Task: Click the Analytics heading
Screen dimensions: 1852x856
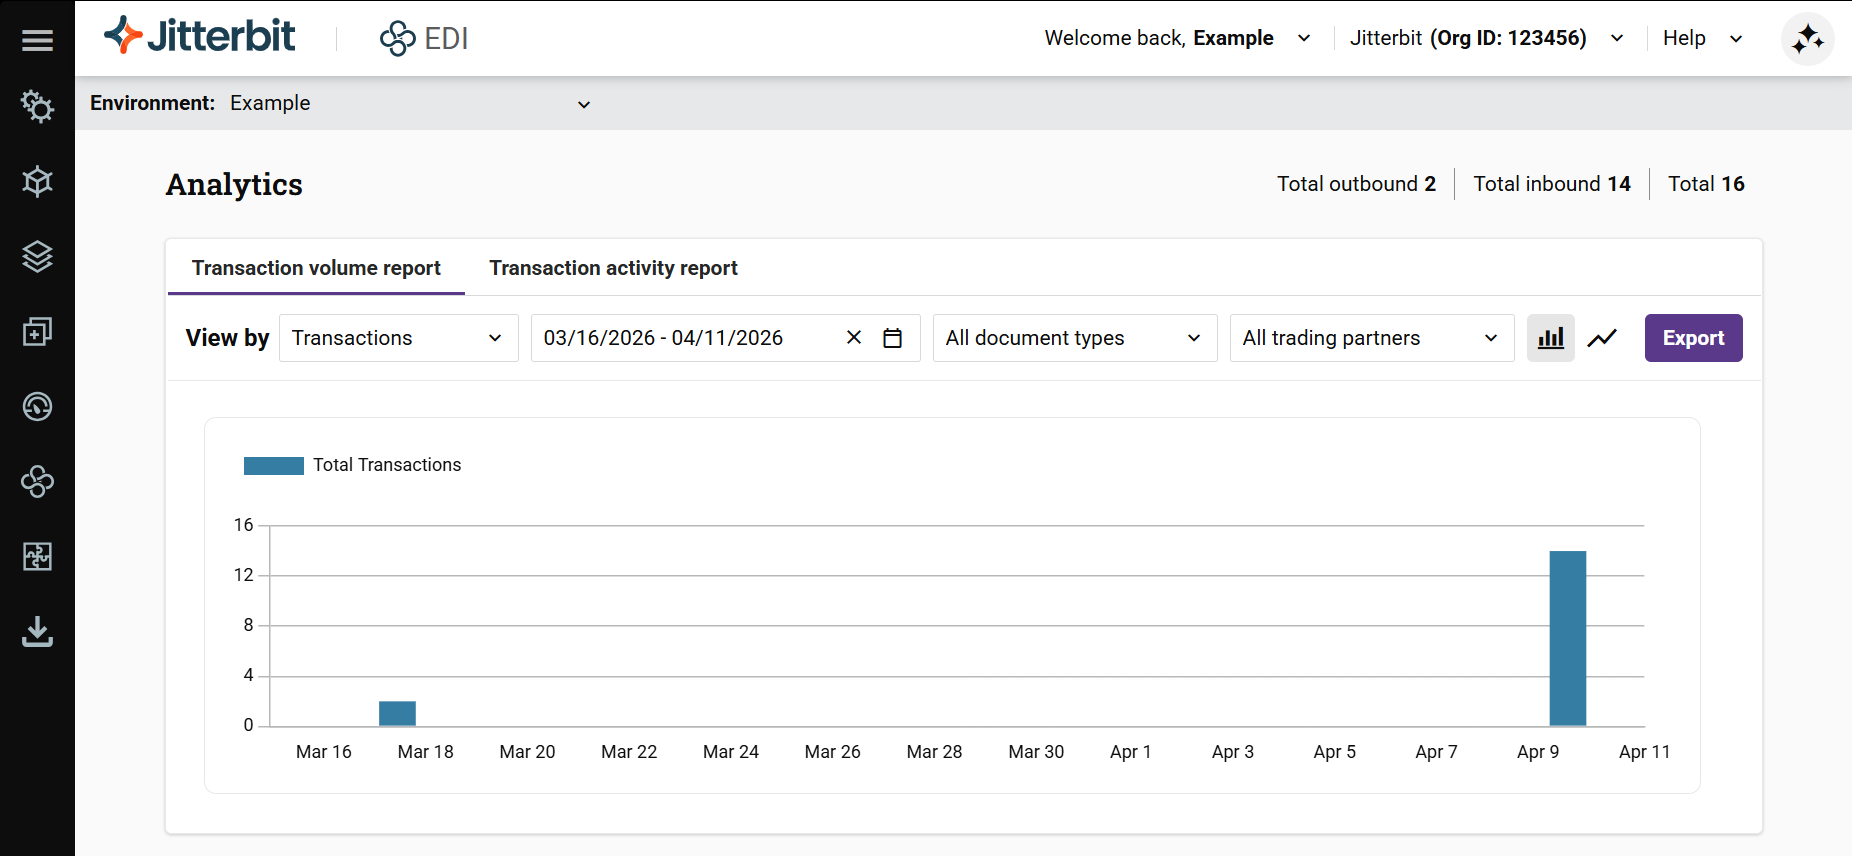Action: click(234, 184)
